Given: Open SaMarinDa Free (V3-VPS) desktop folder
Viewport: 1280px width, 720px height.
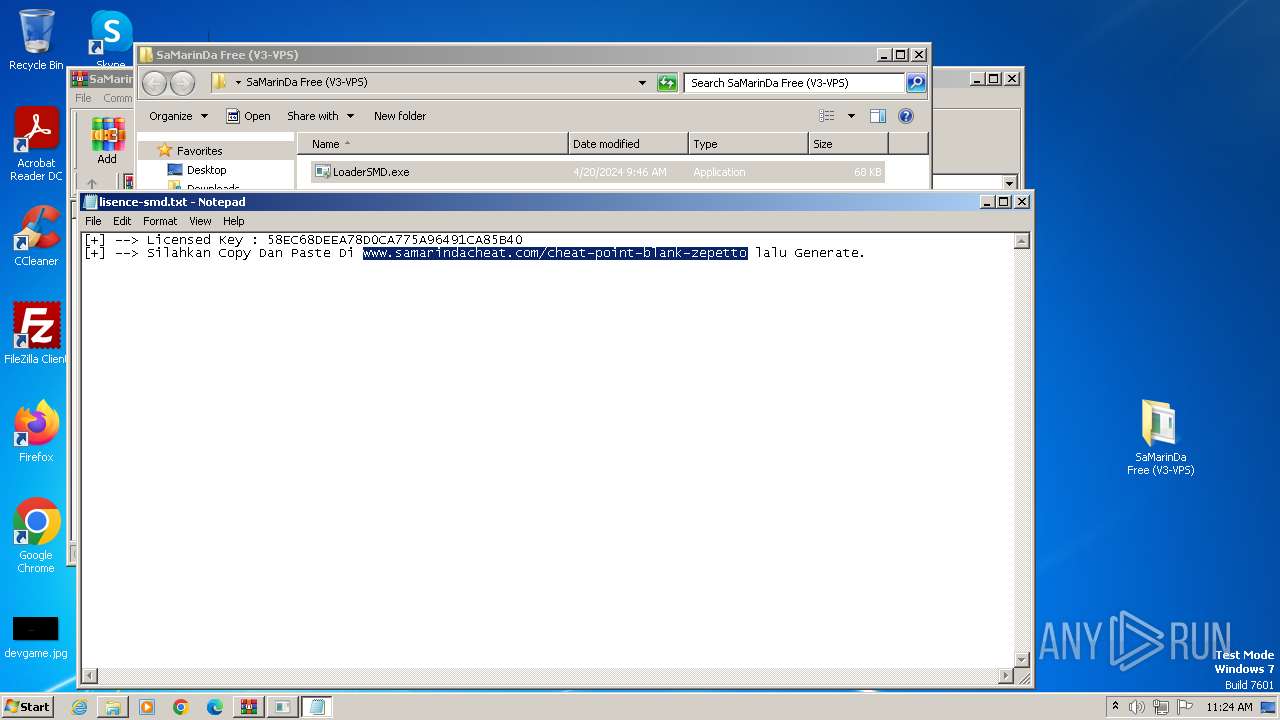Looking at the screenshot, I should [x=1160, y=438].
